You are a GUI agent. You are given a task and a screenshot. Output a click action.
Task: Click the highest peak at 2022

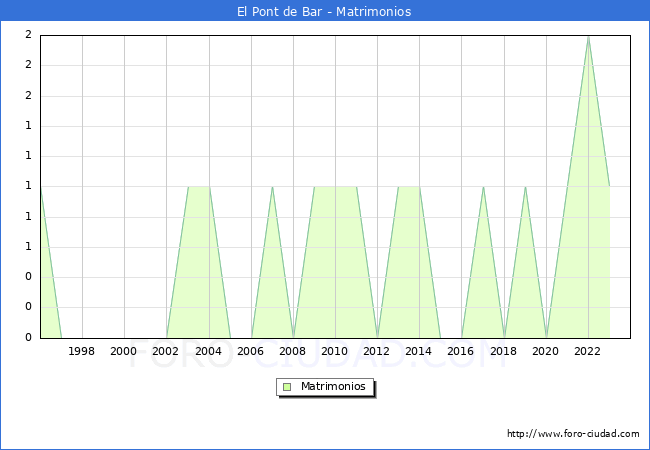588,36
